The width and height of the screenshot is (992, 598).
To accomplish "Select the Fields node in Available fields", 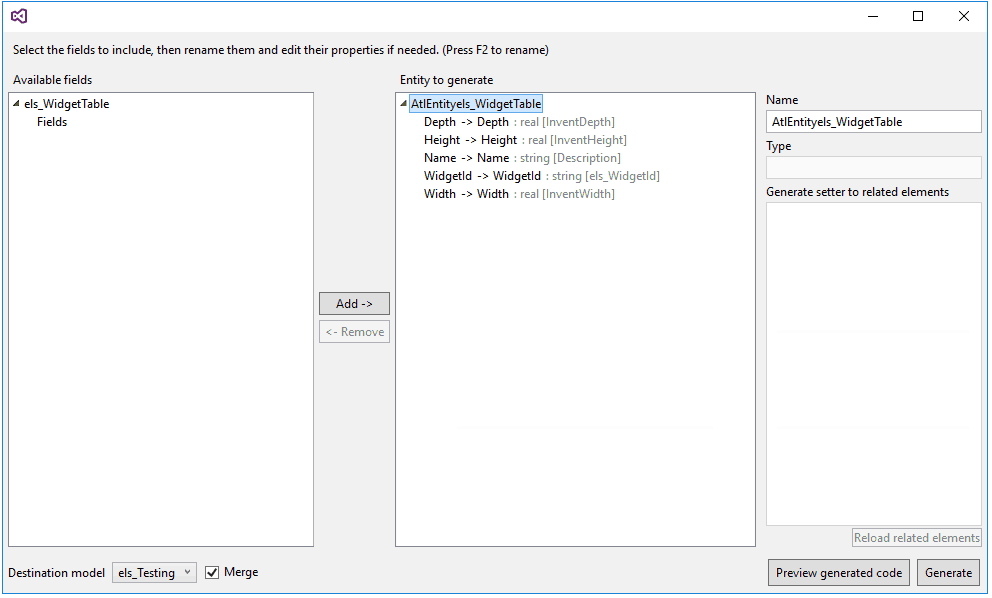I will coord(52,122).
